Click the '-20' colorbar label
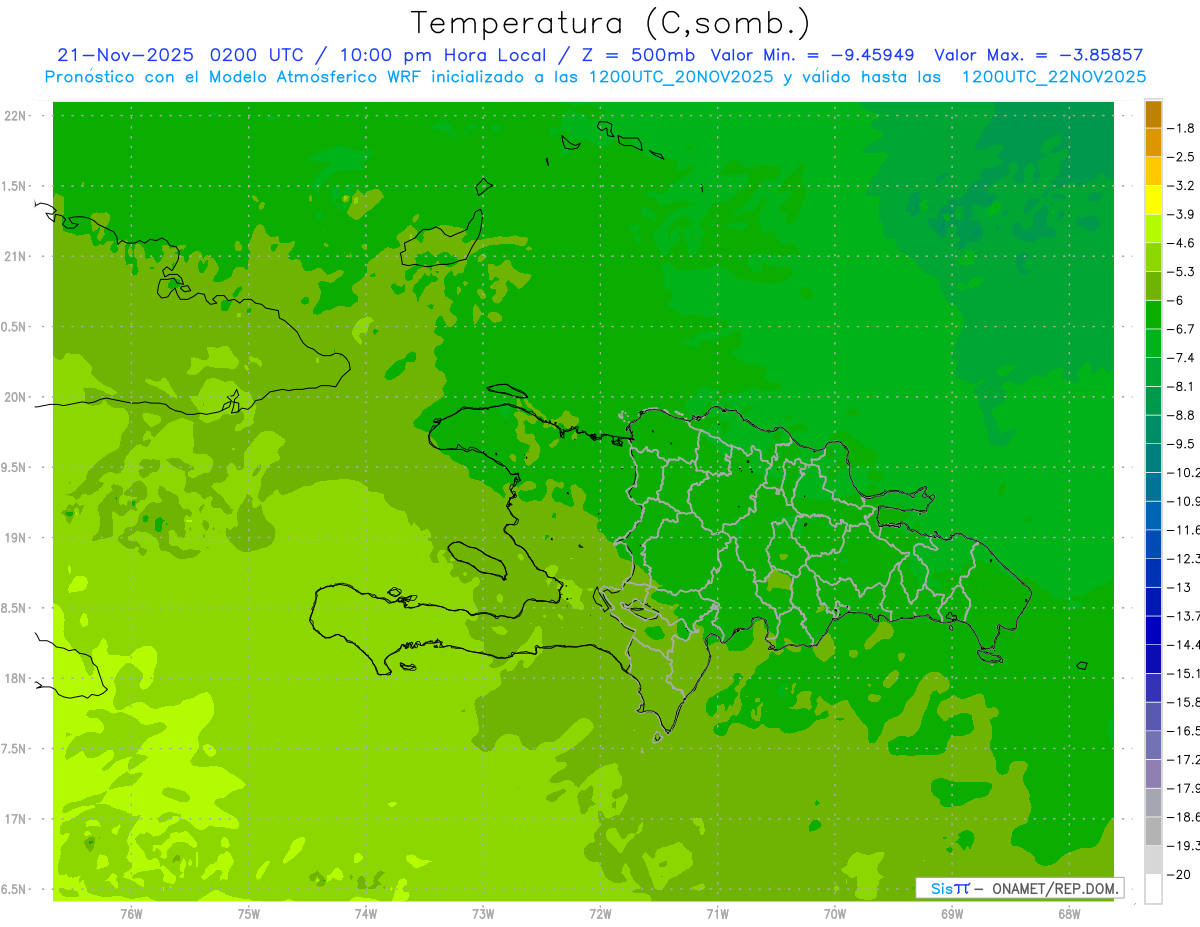 [1179, 874]
